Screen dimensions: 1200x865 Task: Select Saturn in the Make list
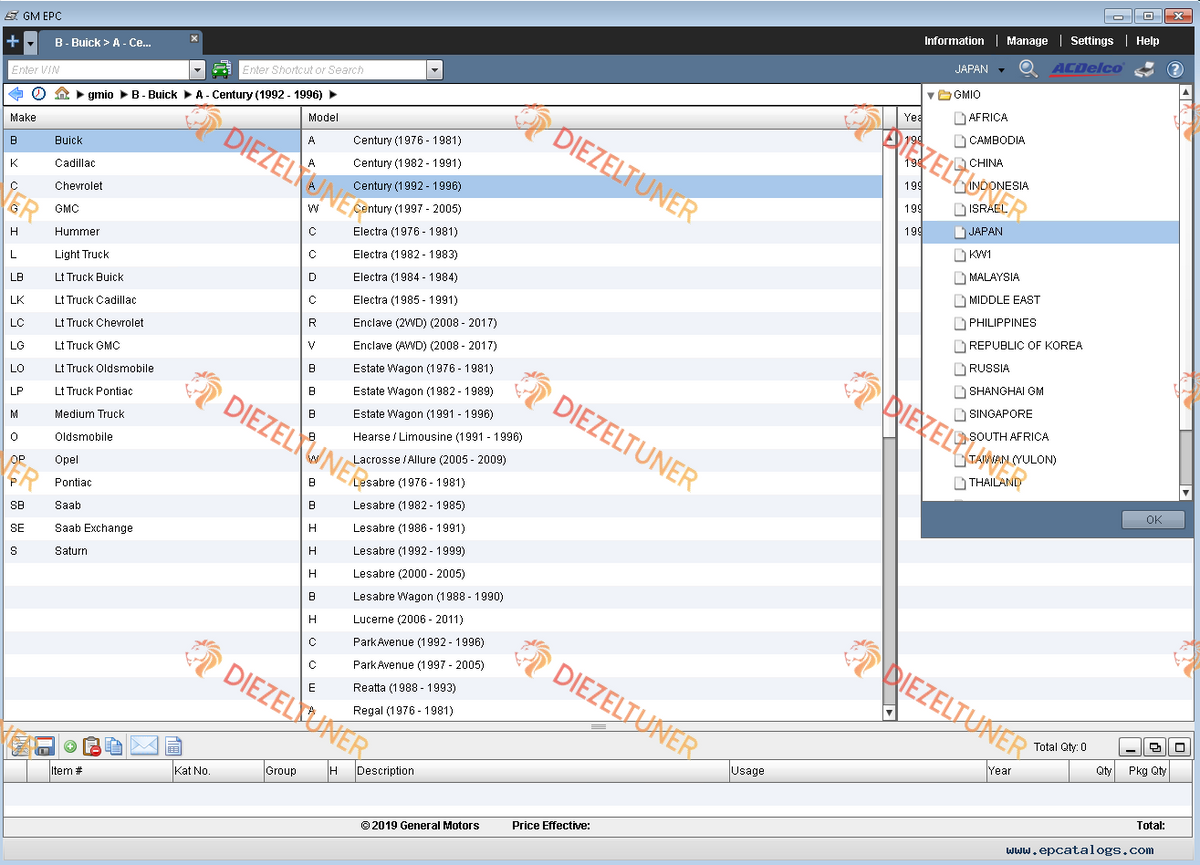coord(152,551)
